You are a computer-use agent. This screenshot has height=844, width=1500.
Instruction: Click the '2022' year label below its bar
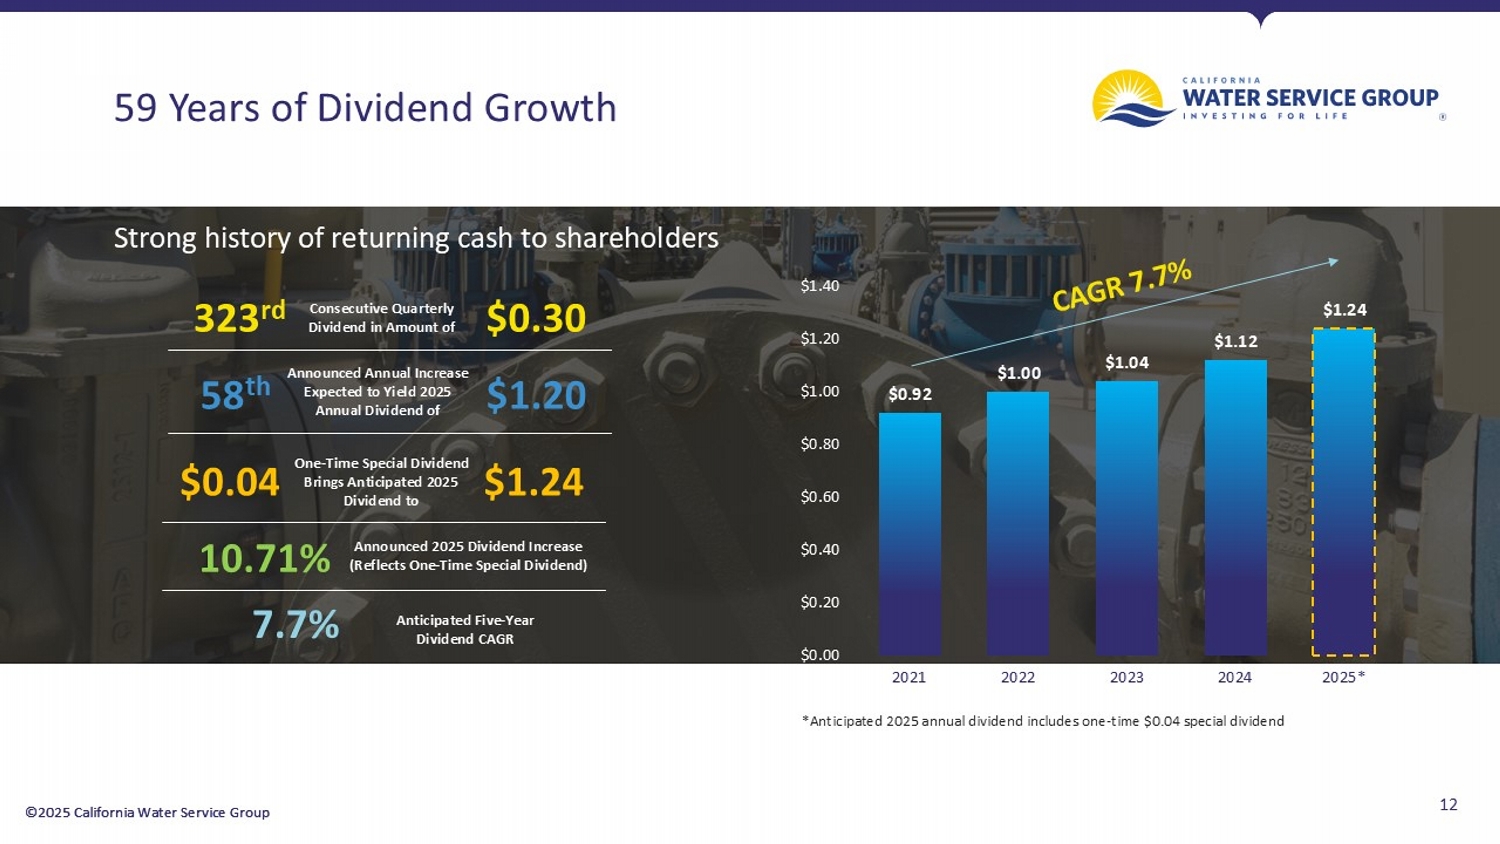coord(1017,677)
